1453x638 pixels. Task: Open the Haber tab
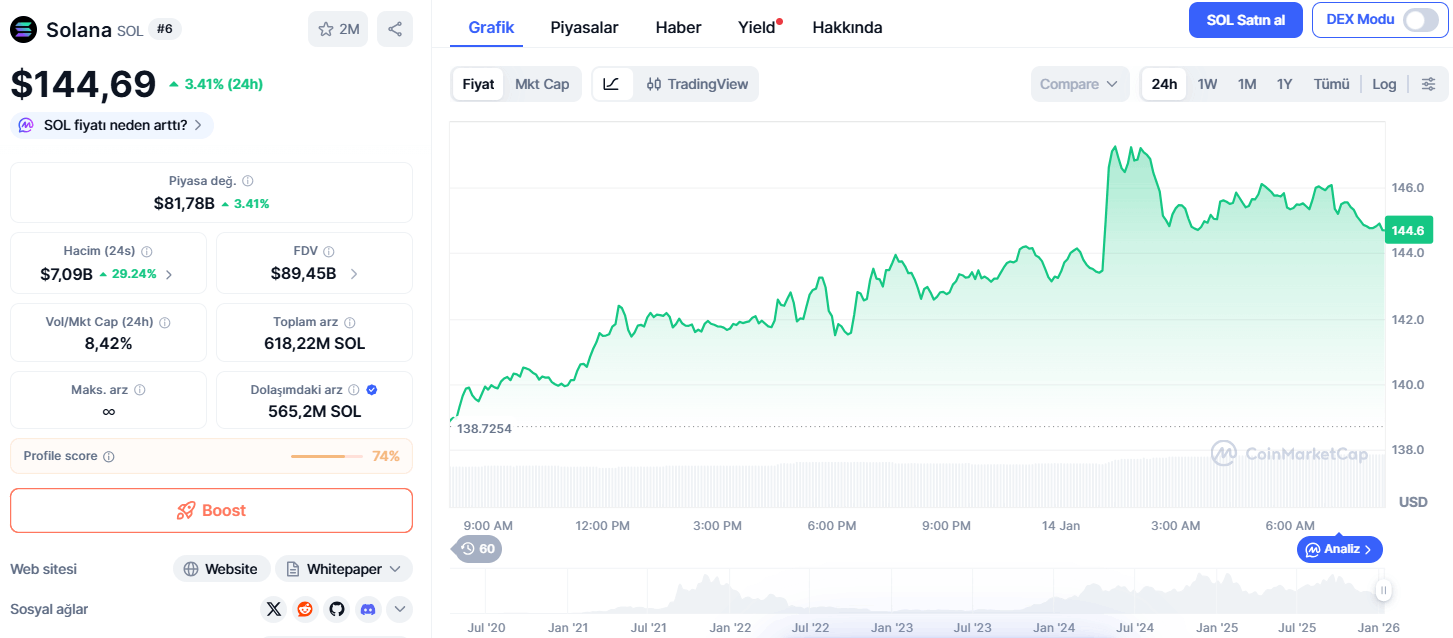tap(678, 27)
